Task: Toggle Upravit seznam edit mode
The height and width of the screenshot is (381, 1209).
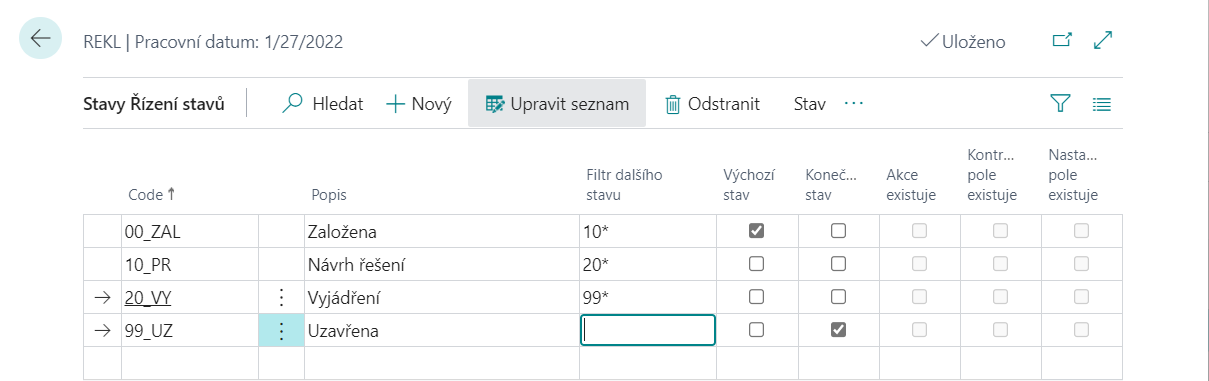Action: [557, 103]
